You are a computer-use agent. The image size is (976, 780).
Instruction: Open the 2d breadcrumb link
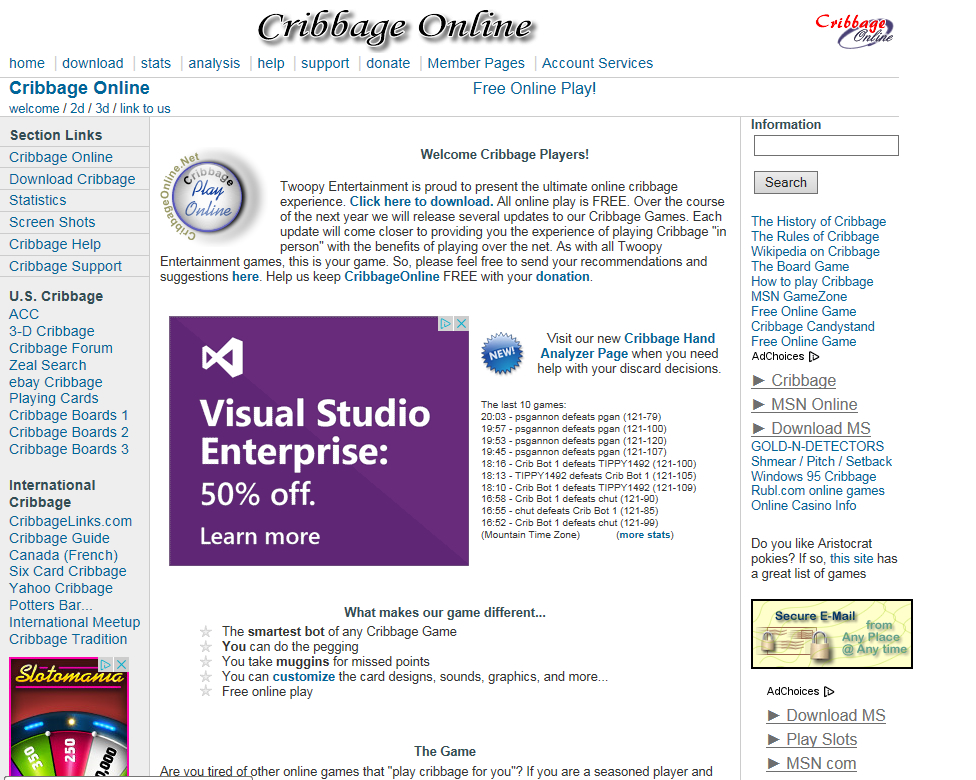click(77, 108)
